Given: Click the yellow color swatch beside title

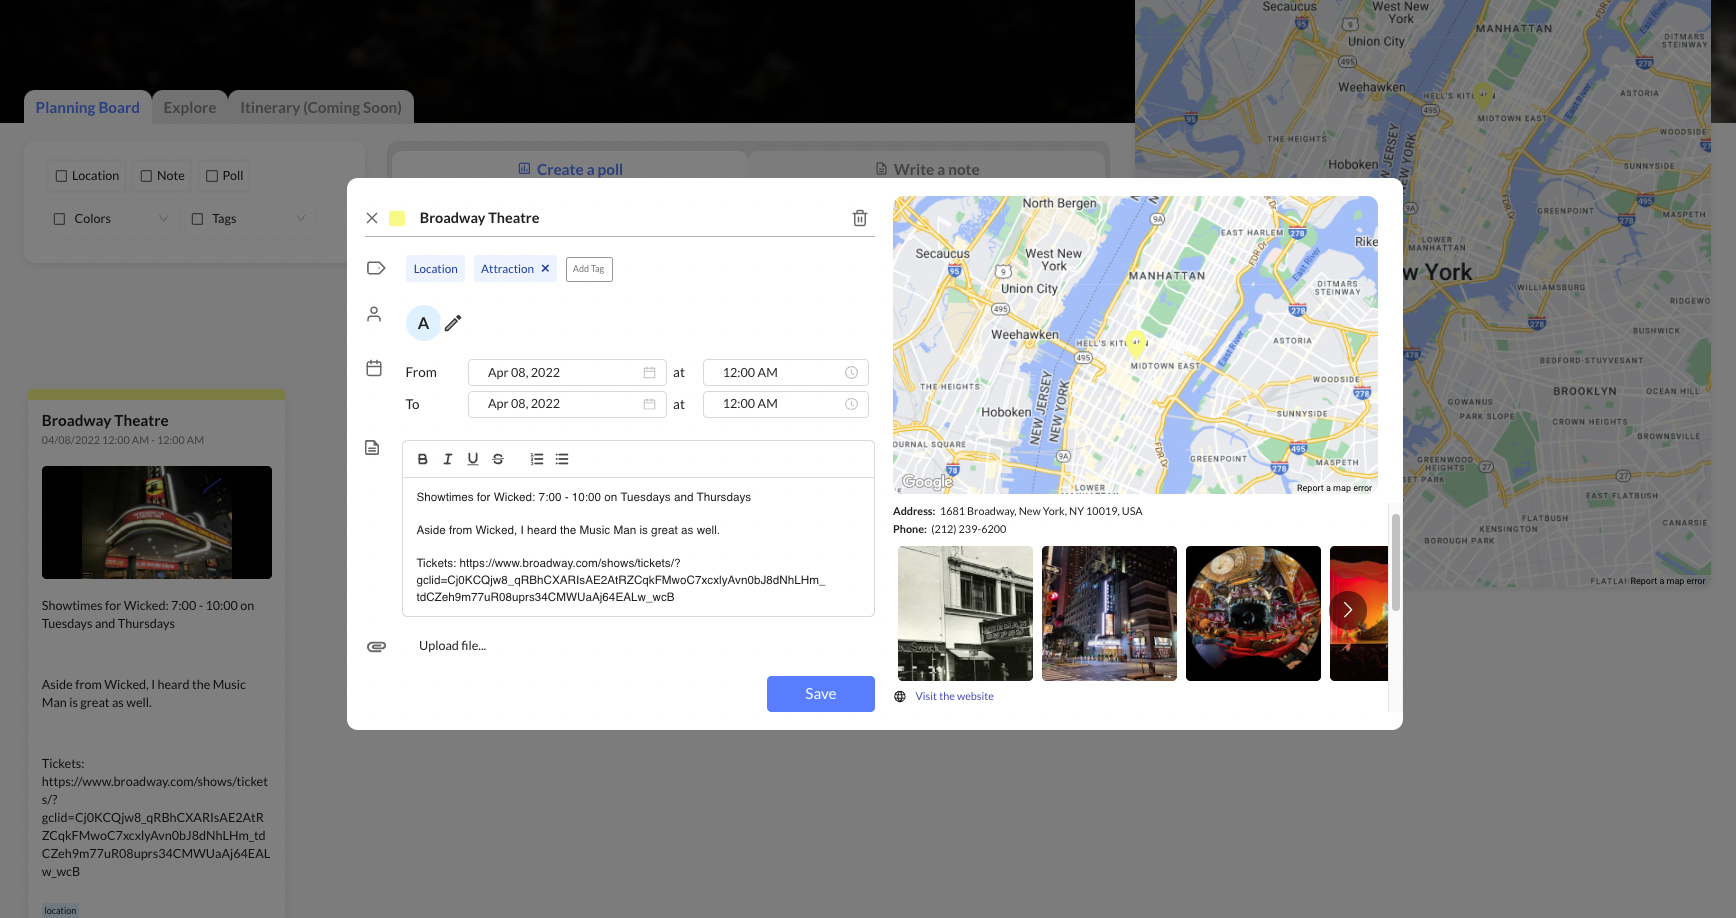Looking at the screenshot, I should [x=397, y=218].
